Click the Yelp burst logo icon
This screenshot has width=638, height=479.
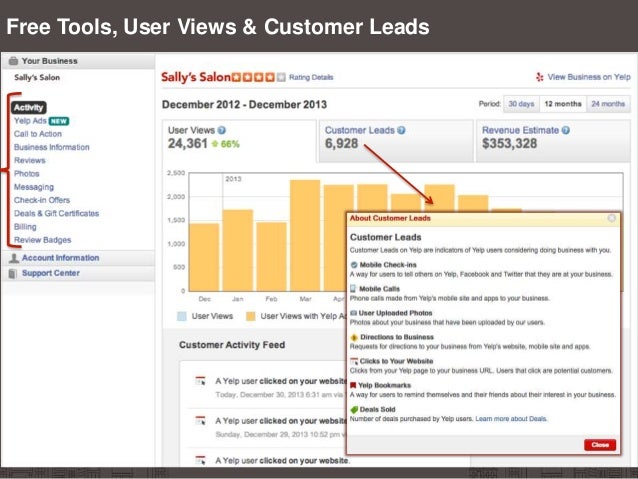(540, 77)
